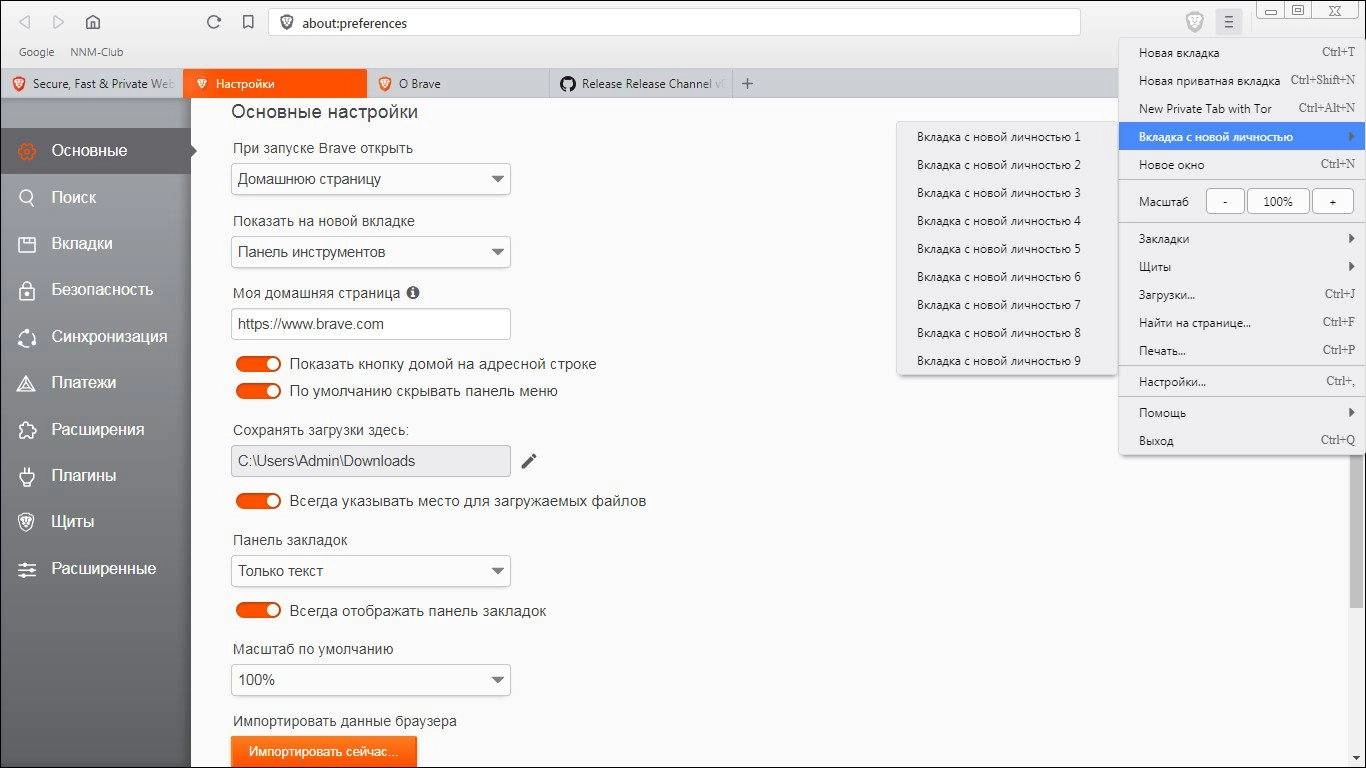Choose Загрузки... menu item
Viewport: 1366px width, 768px height.
coord(1242,295)
